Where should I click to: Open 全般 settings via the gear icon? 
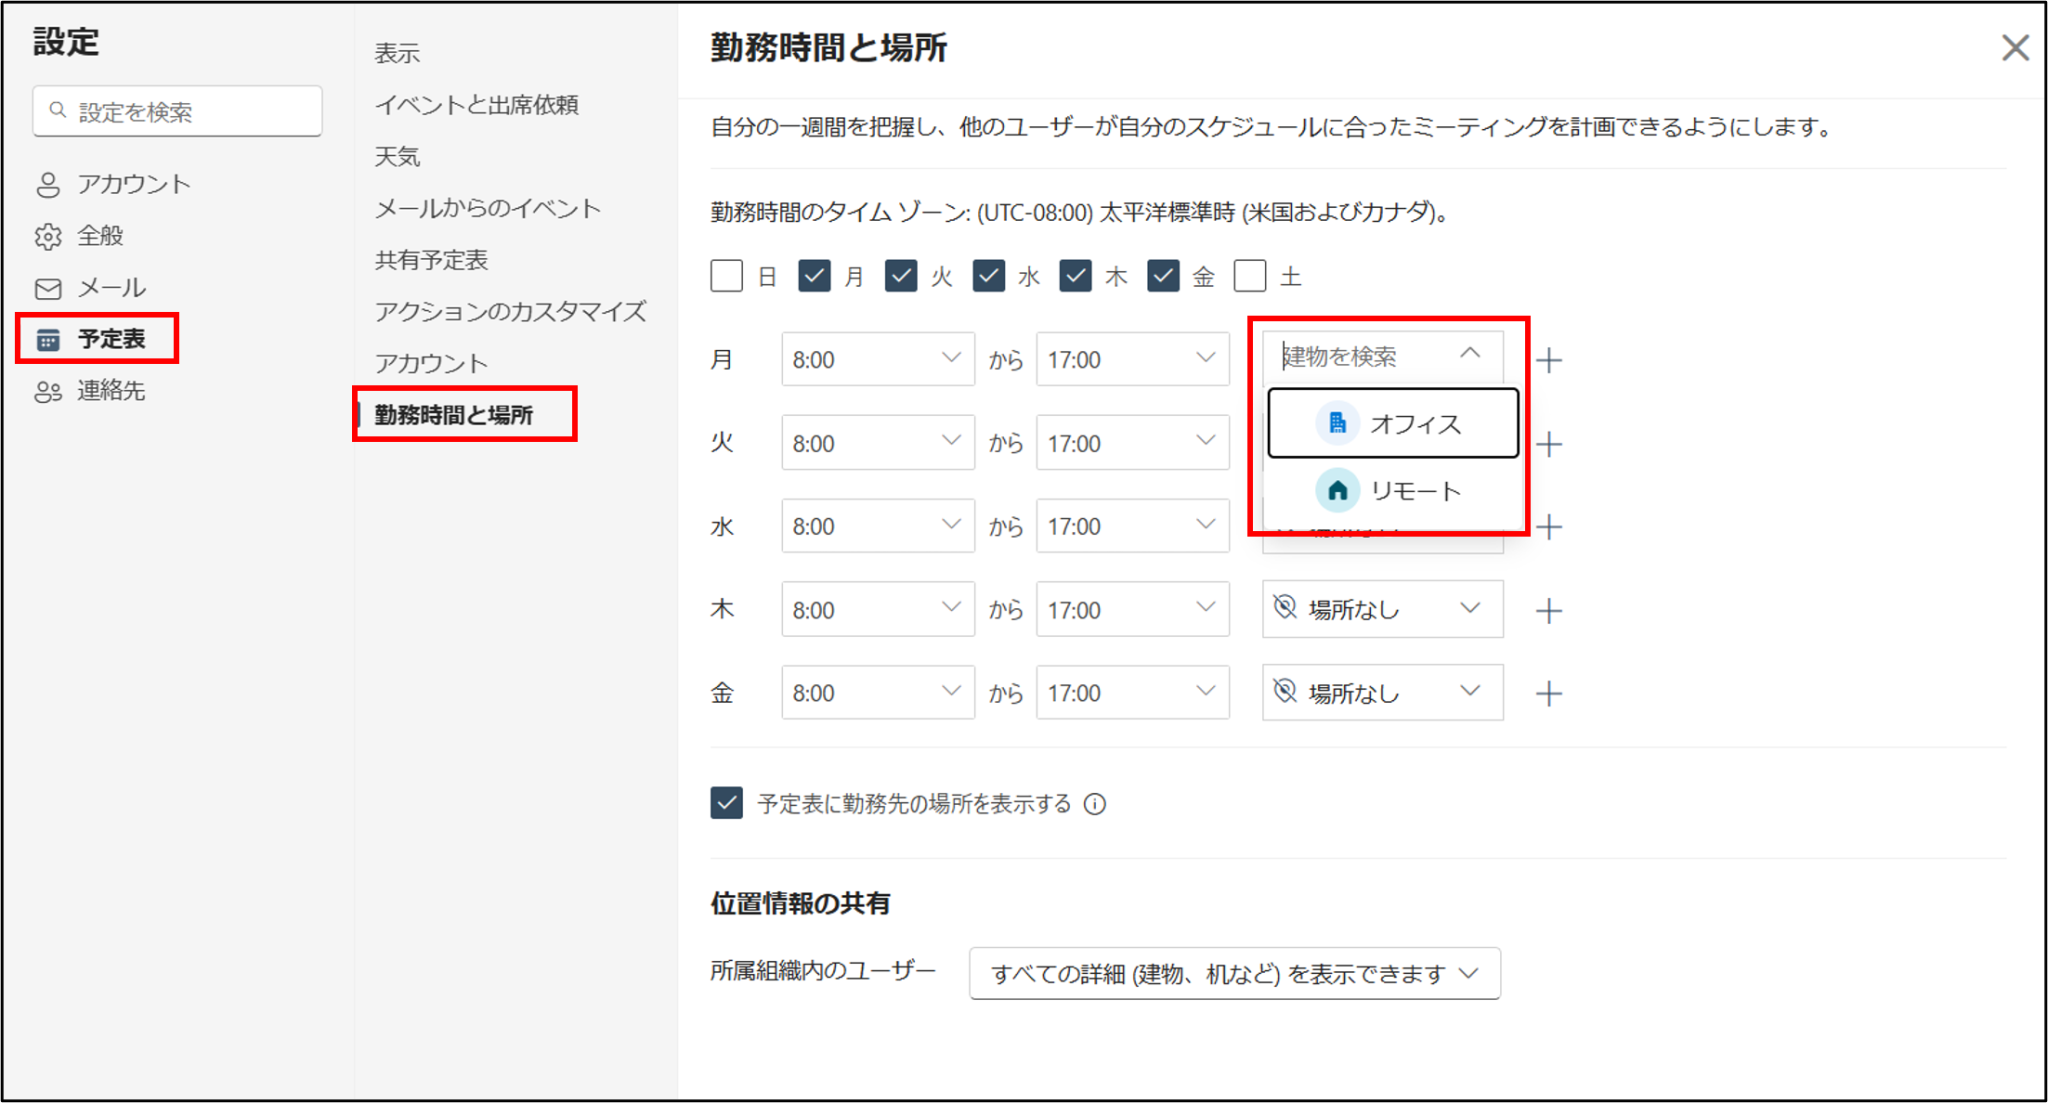[47, 236]
